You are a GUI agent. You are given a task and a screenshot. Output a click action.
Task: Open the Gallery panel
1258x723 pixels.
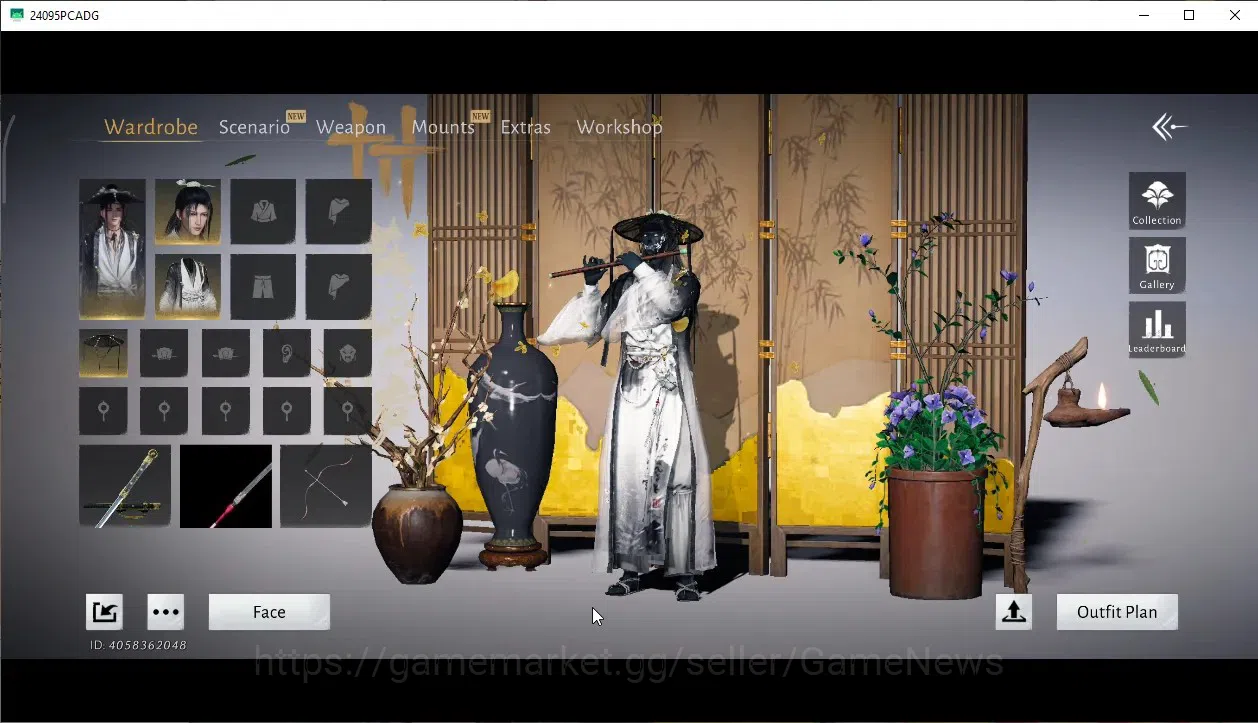(x=1157, y=265)
